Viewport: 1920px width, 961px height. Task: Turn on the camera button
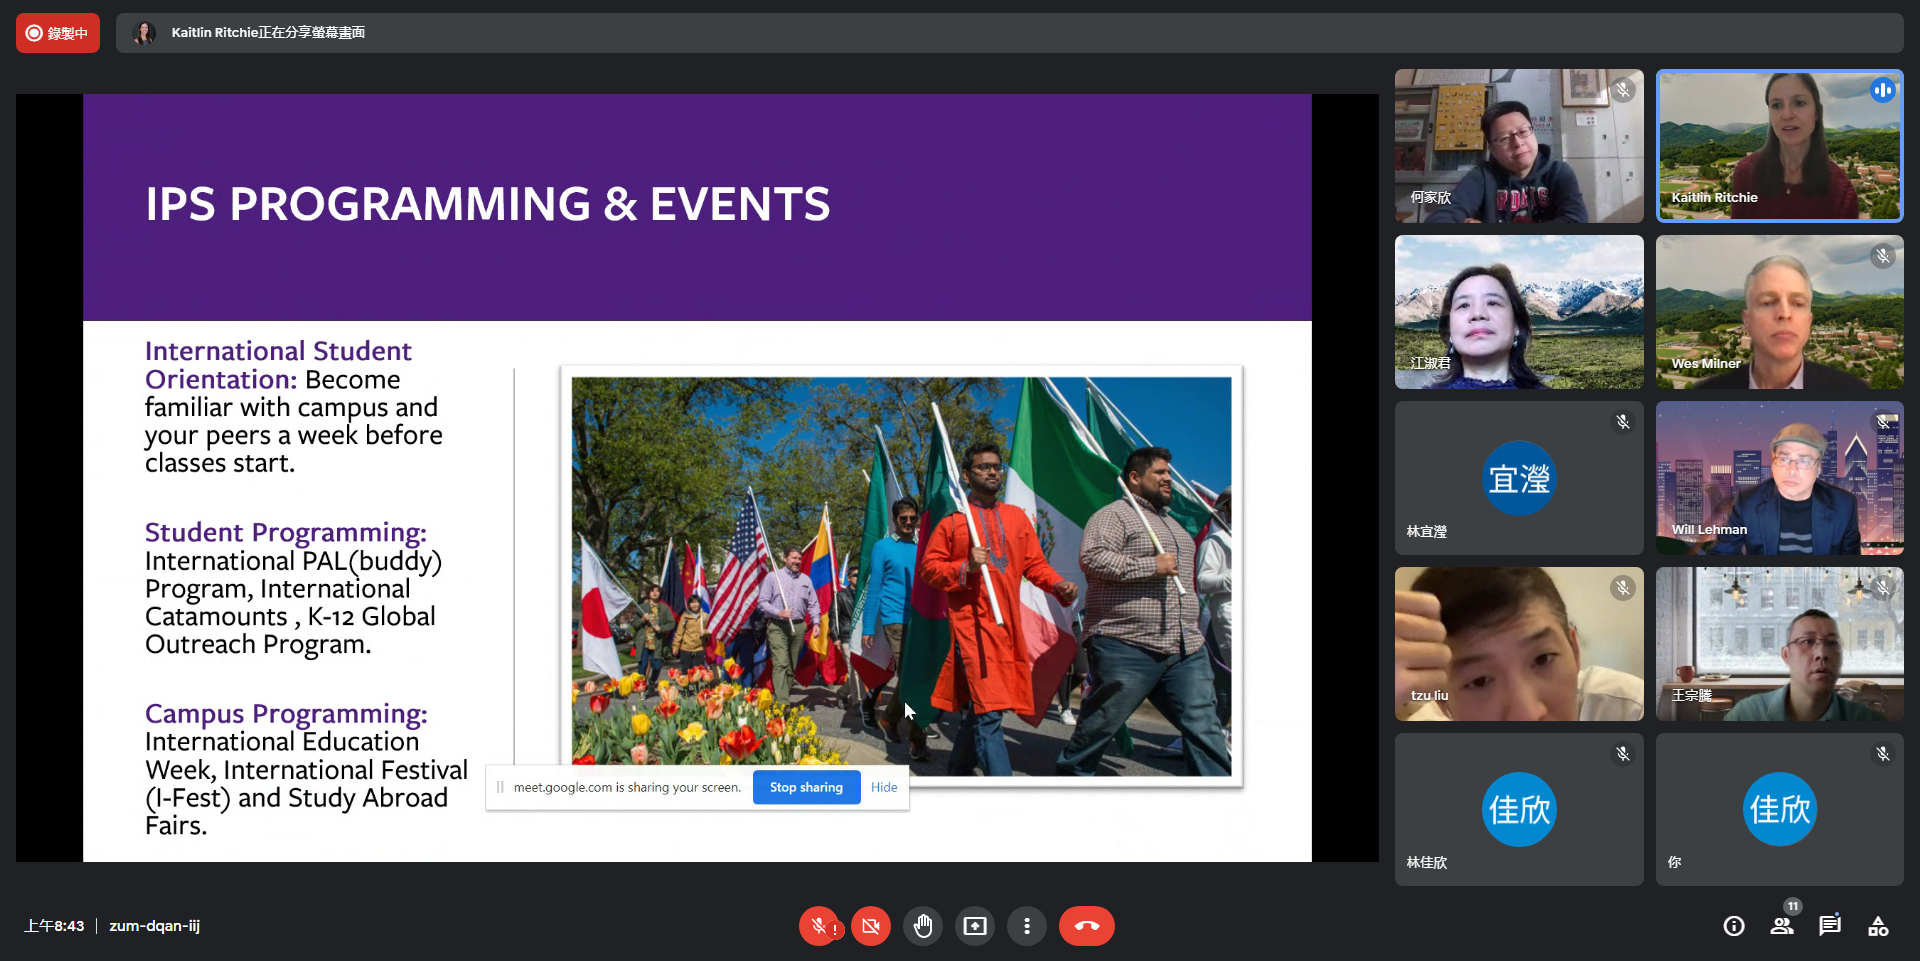pyautogui.click(x=871, y=926)
